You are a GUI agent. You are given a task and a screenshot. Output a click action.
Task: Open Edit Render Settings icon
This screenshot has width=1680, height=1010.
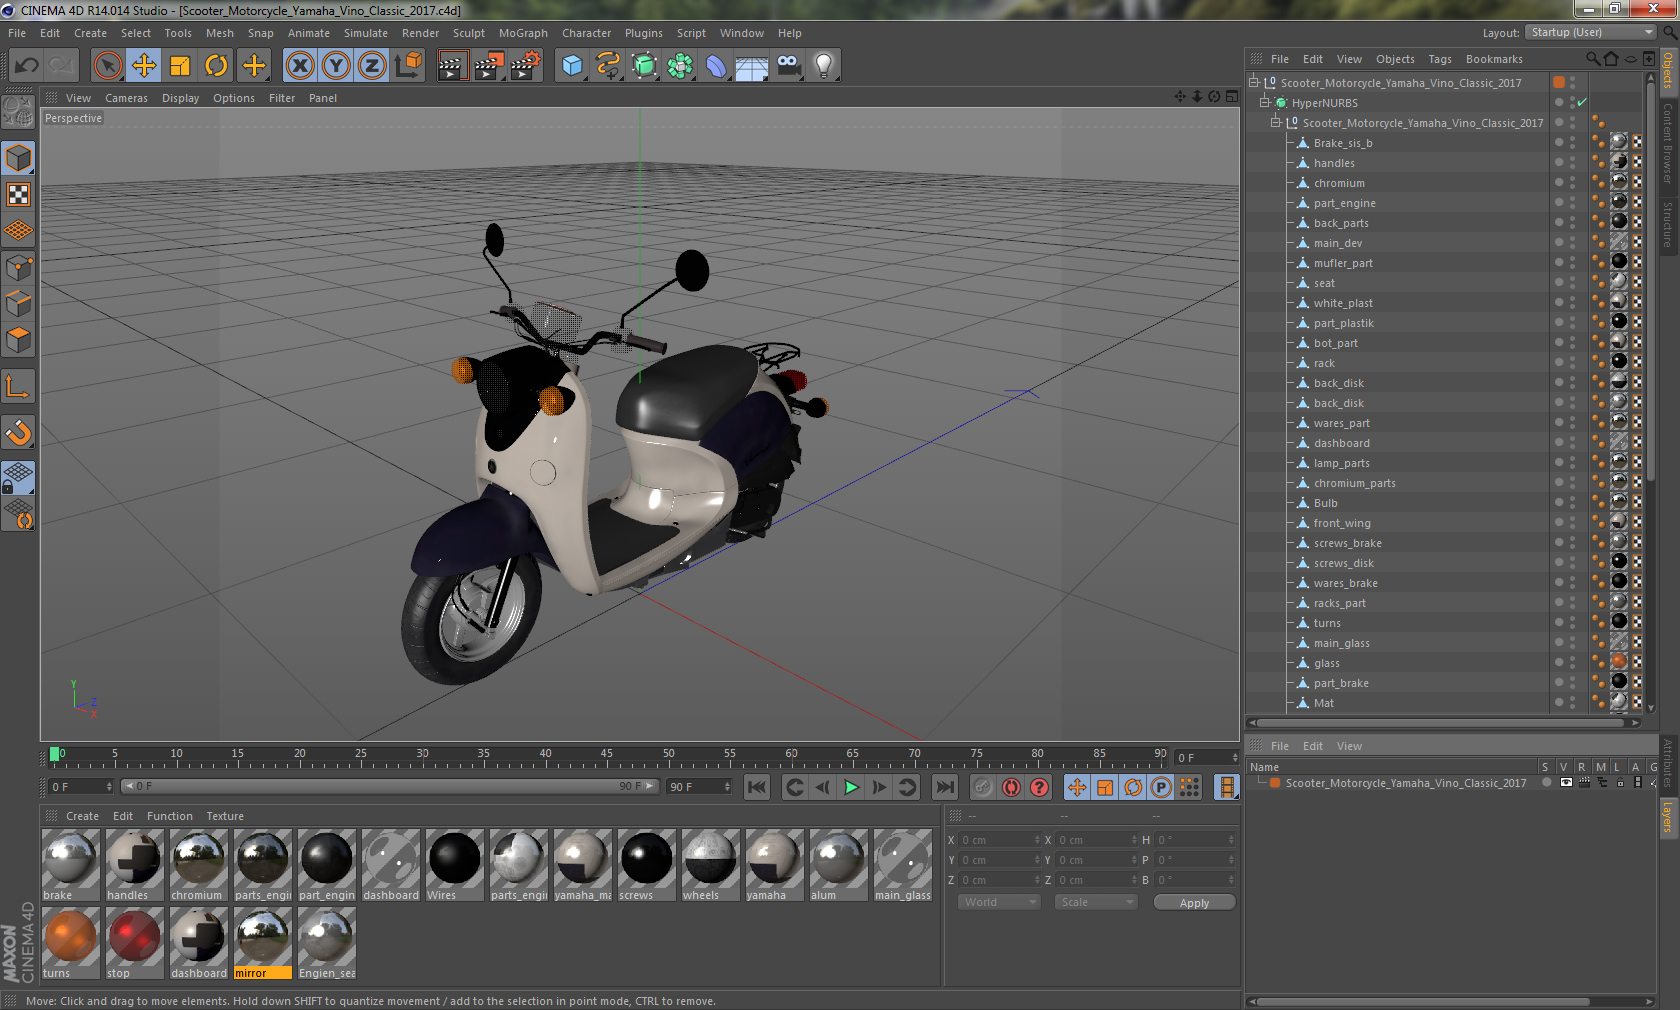[525, 66]
